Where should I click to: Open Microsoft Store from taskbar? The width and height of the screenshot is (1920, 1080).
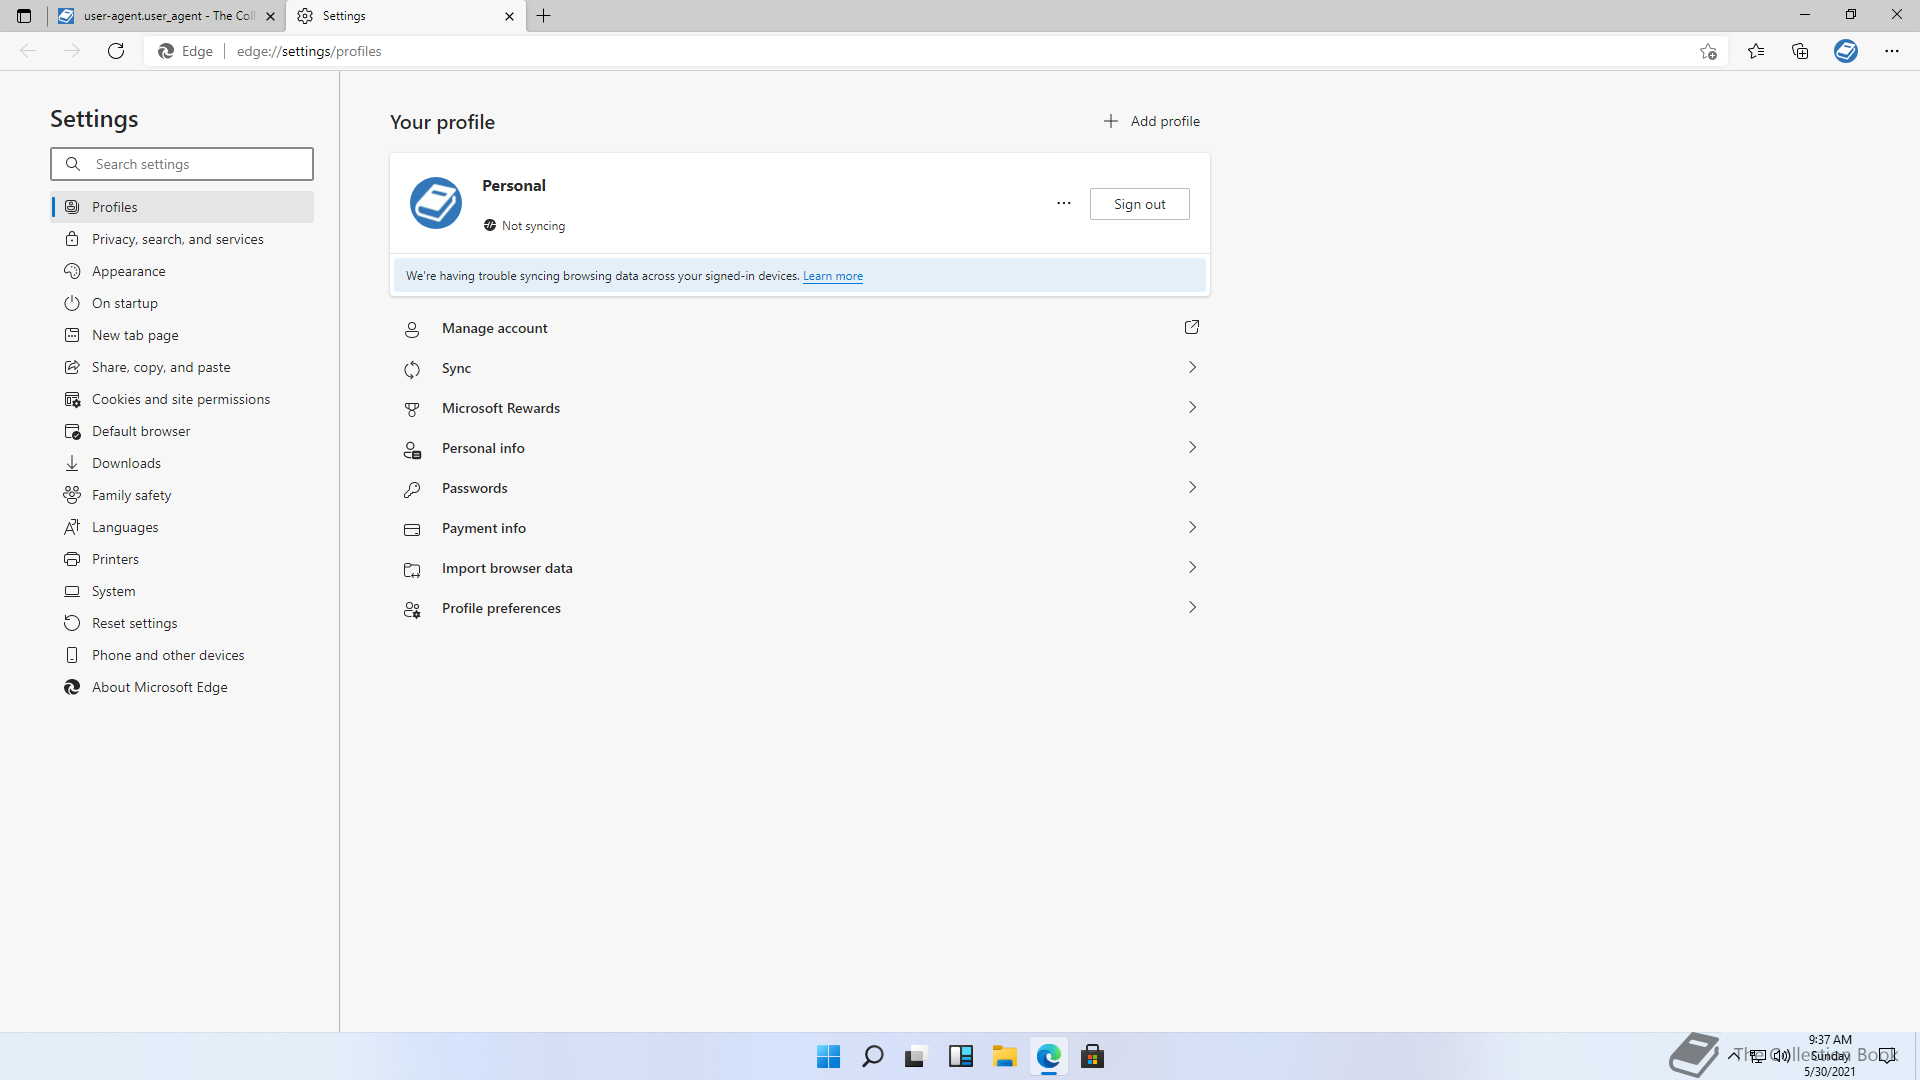pos(1093,1056)
